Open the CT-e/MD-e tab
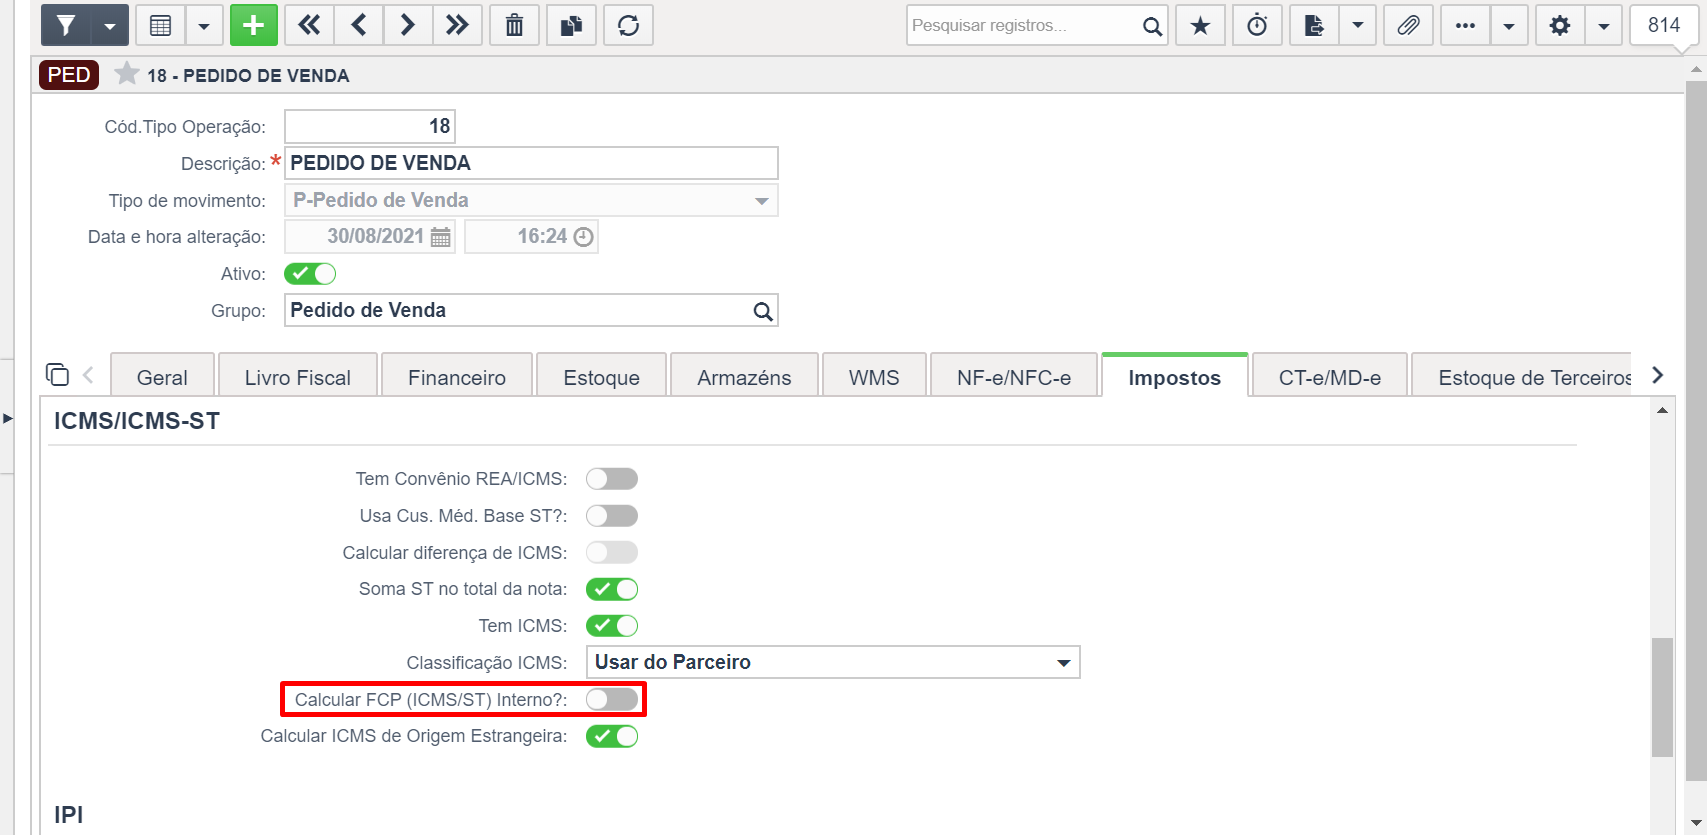 (1330, 377)
